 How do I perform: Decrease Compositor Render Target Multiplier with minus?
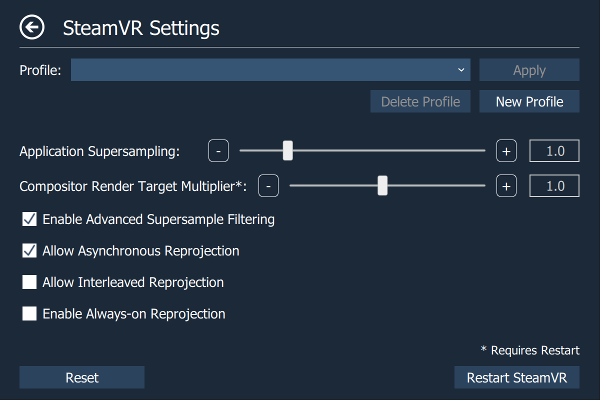tap(268, 186)
